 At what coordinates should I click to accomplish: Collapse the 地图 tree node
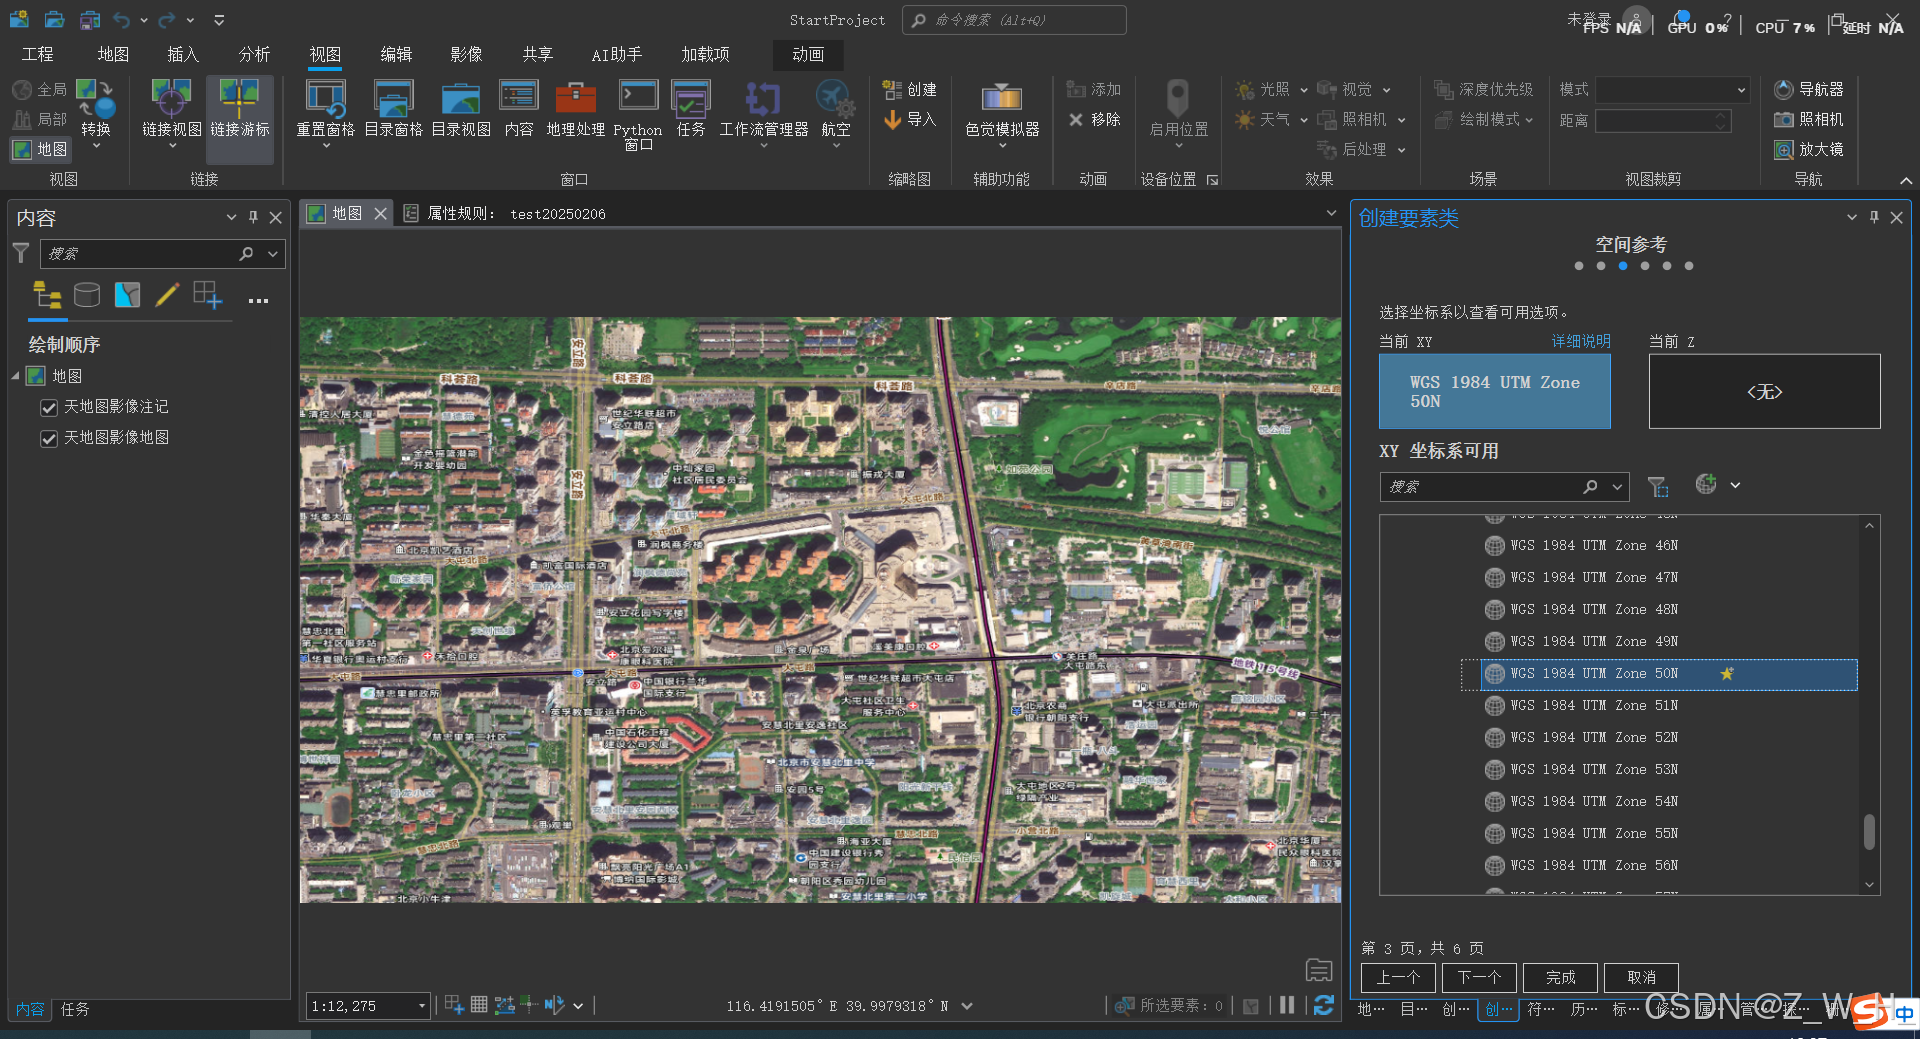click(15, 377)
